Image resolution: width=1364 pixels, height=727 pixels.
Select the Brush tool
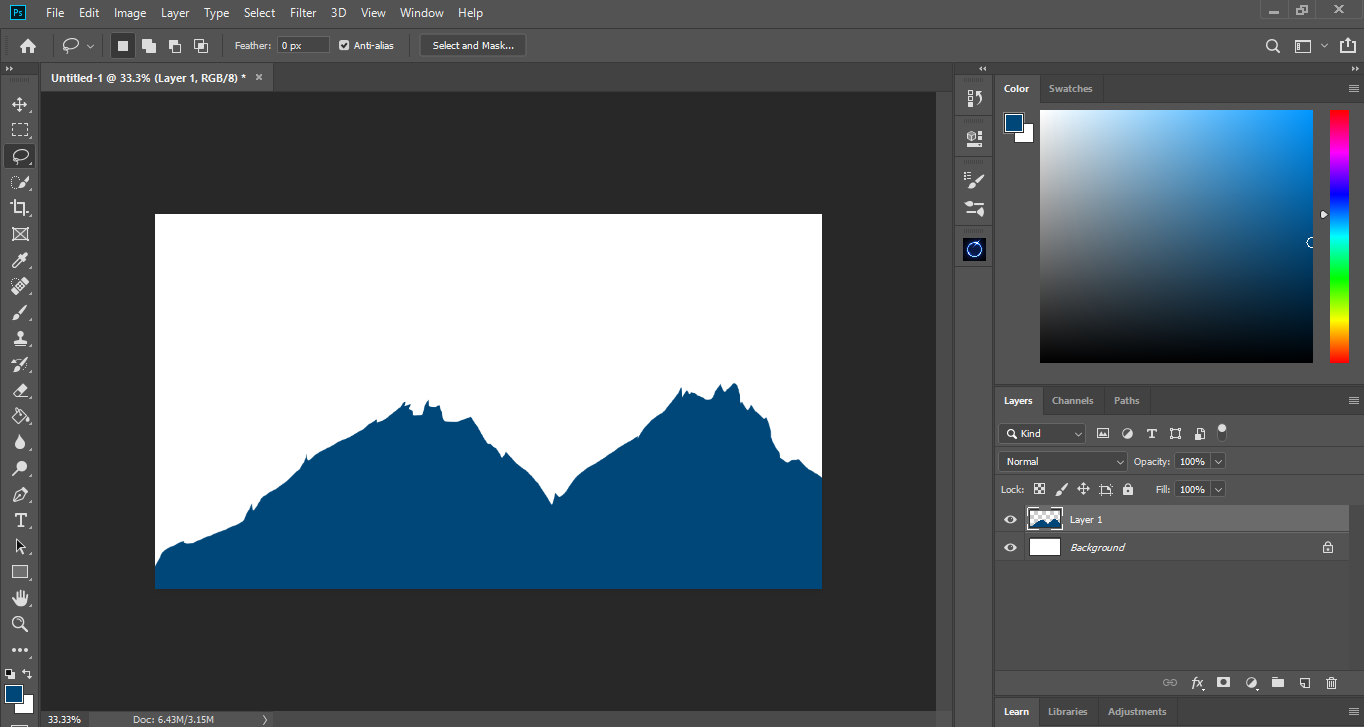pyautogui.click(x=20, y=312)
